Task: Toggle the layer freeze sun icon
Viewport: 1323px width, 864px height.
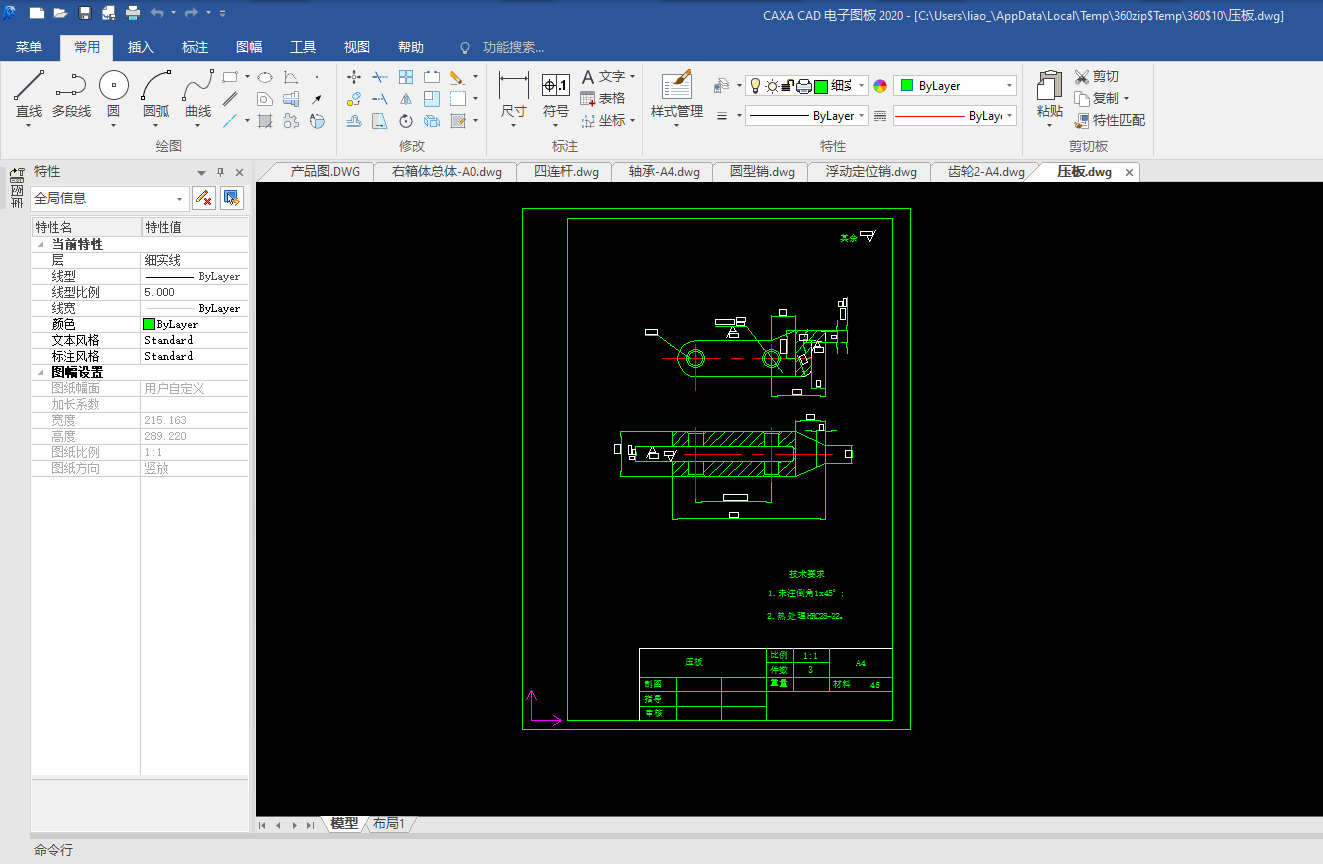Action: click(x=772, y=86)
